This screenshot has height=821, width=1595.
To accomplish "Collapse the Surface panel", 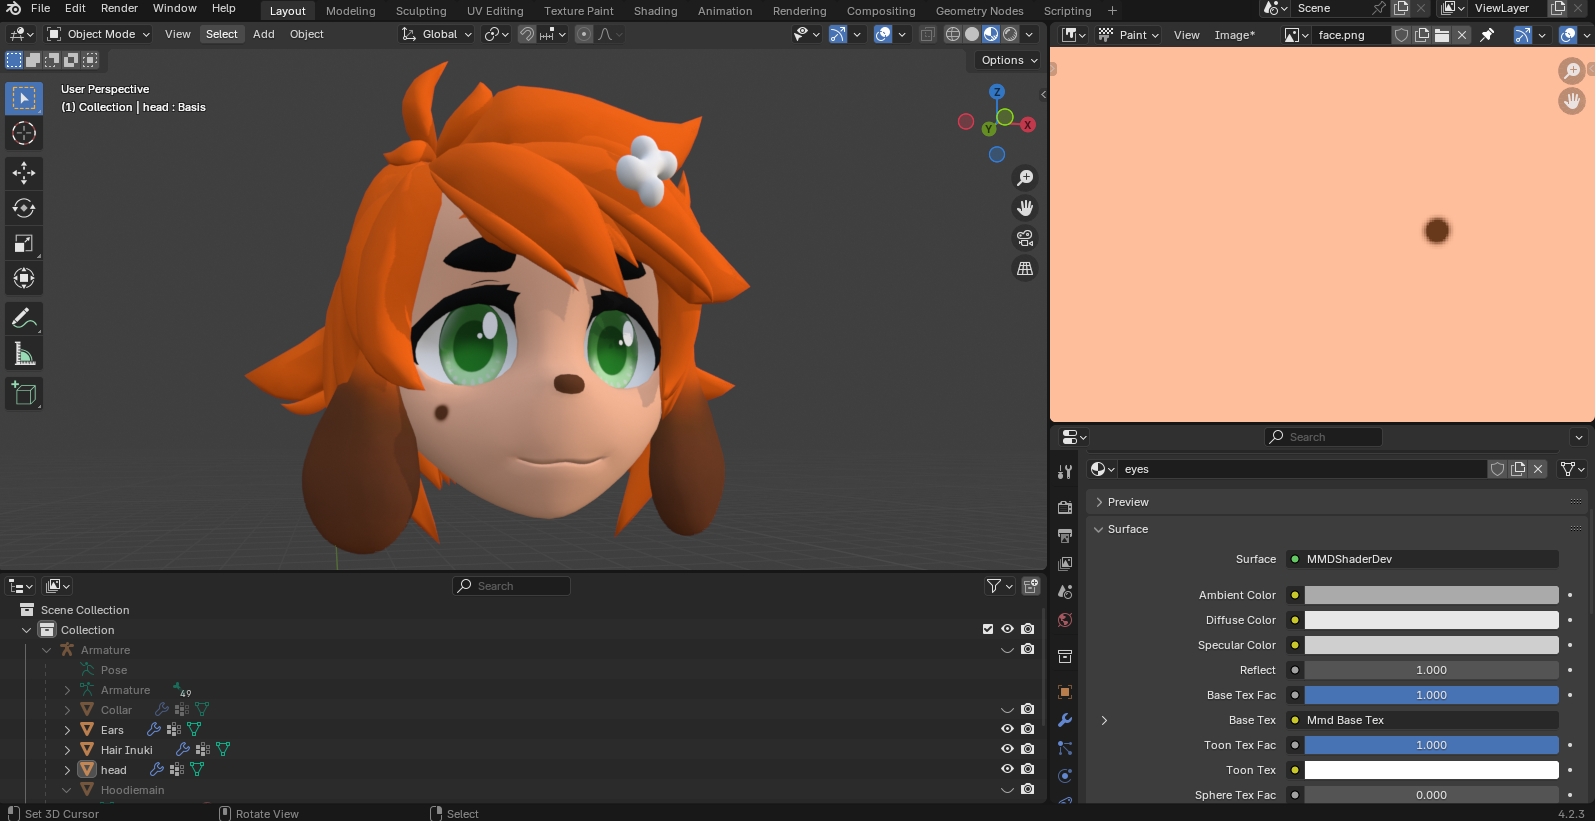I will click(1099, 529).
